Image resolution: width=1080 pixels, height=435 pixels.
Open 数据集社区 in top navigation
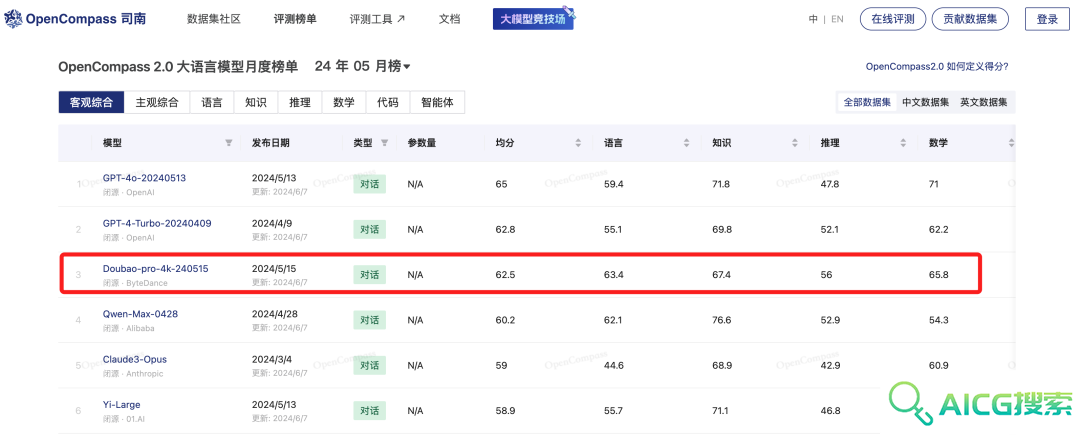coord(214,19)
